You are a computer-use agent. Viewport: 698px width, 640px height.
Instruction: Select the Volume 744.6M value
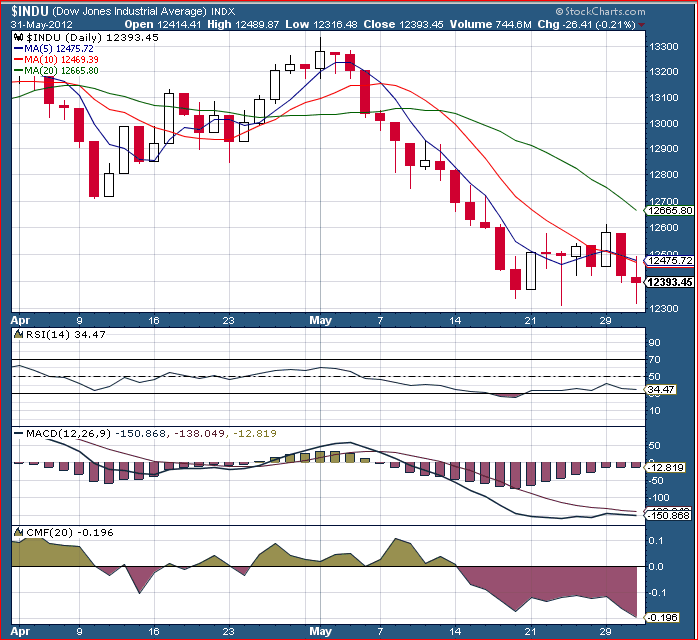[491, 24]
